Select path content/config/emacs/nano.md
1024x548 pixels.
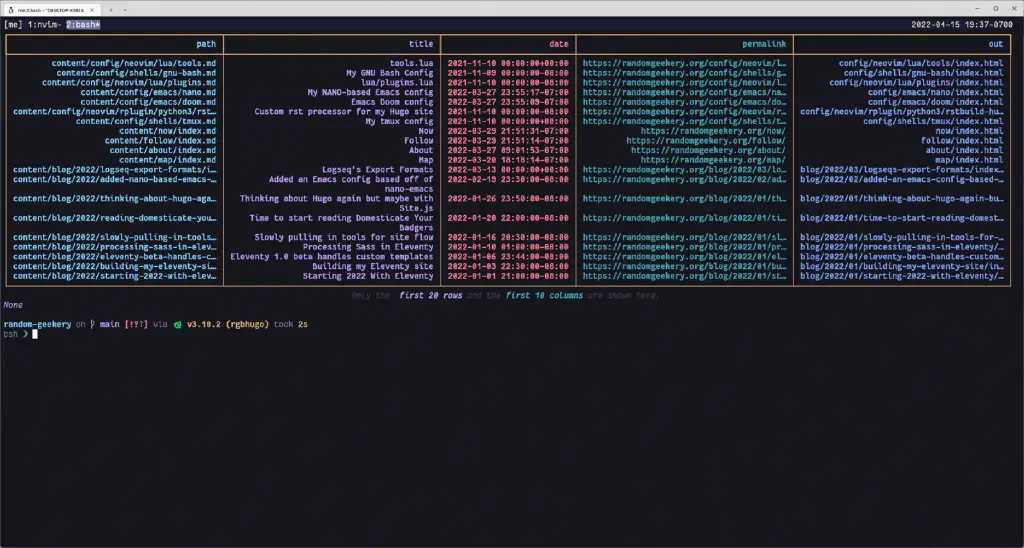pos(148,92)
